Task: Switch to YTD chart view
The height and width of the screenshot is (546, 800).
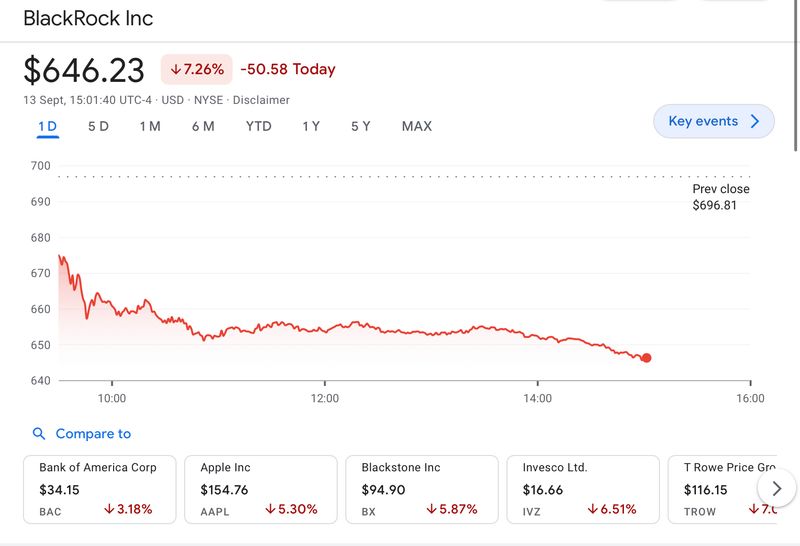Action: pos(258,126)
